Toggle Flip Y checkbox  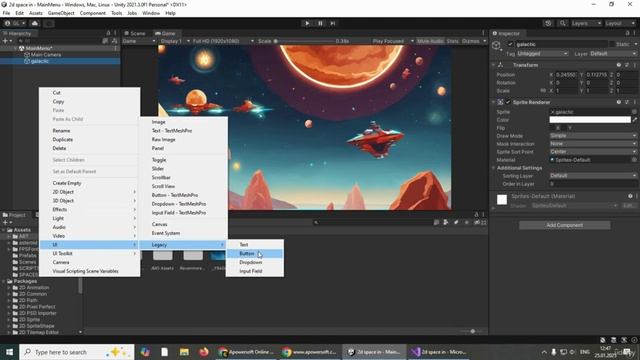tap(565, 128)
